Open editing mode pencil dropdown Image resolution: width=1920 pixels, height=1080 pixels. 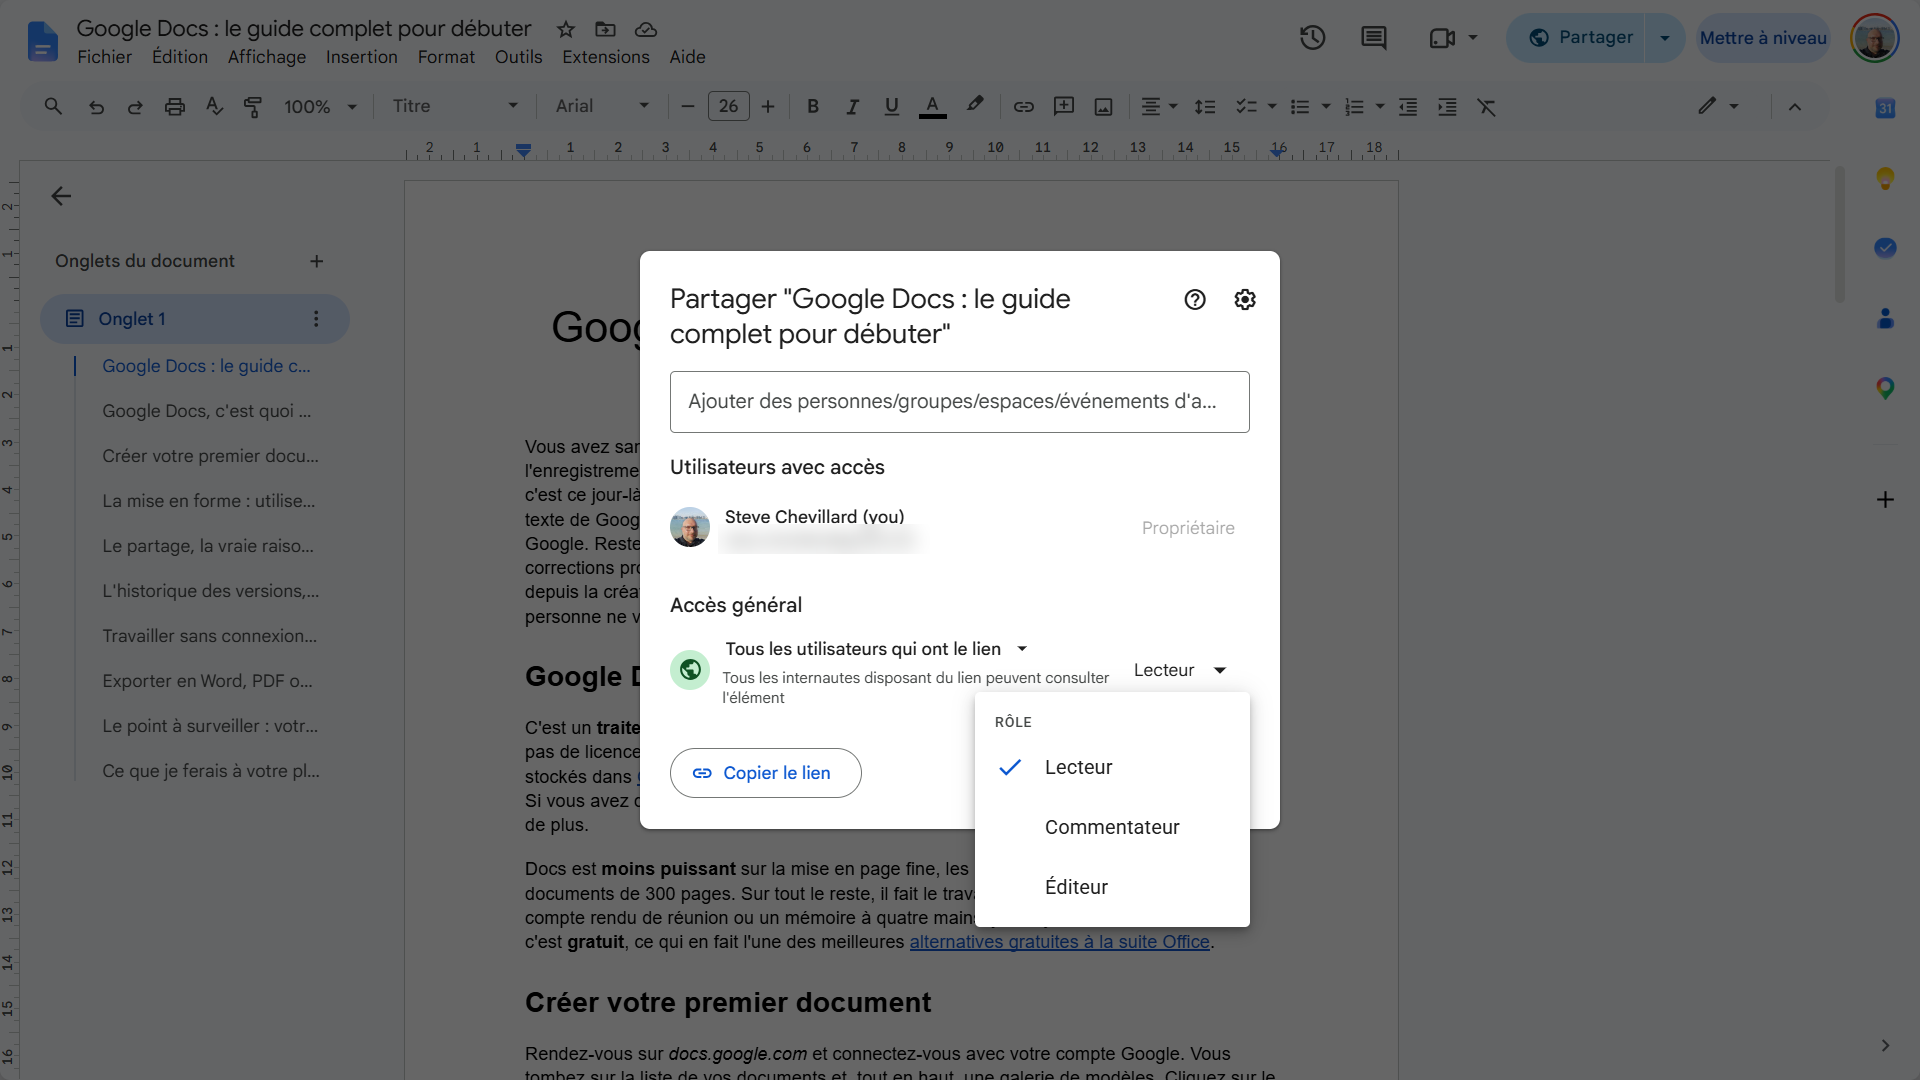click(x=1718, y=106)
